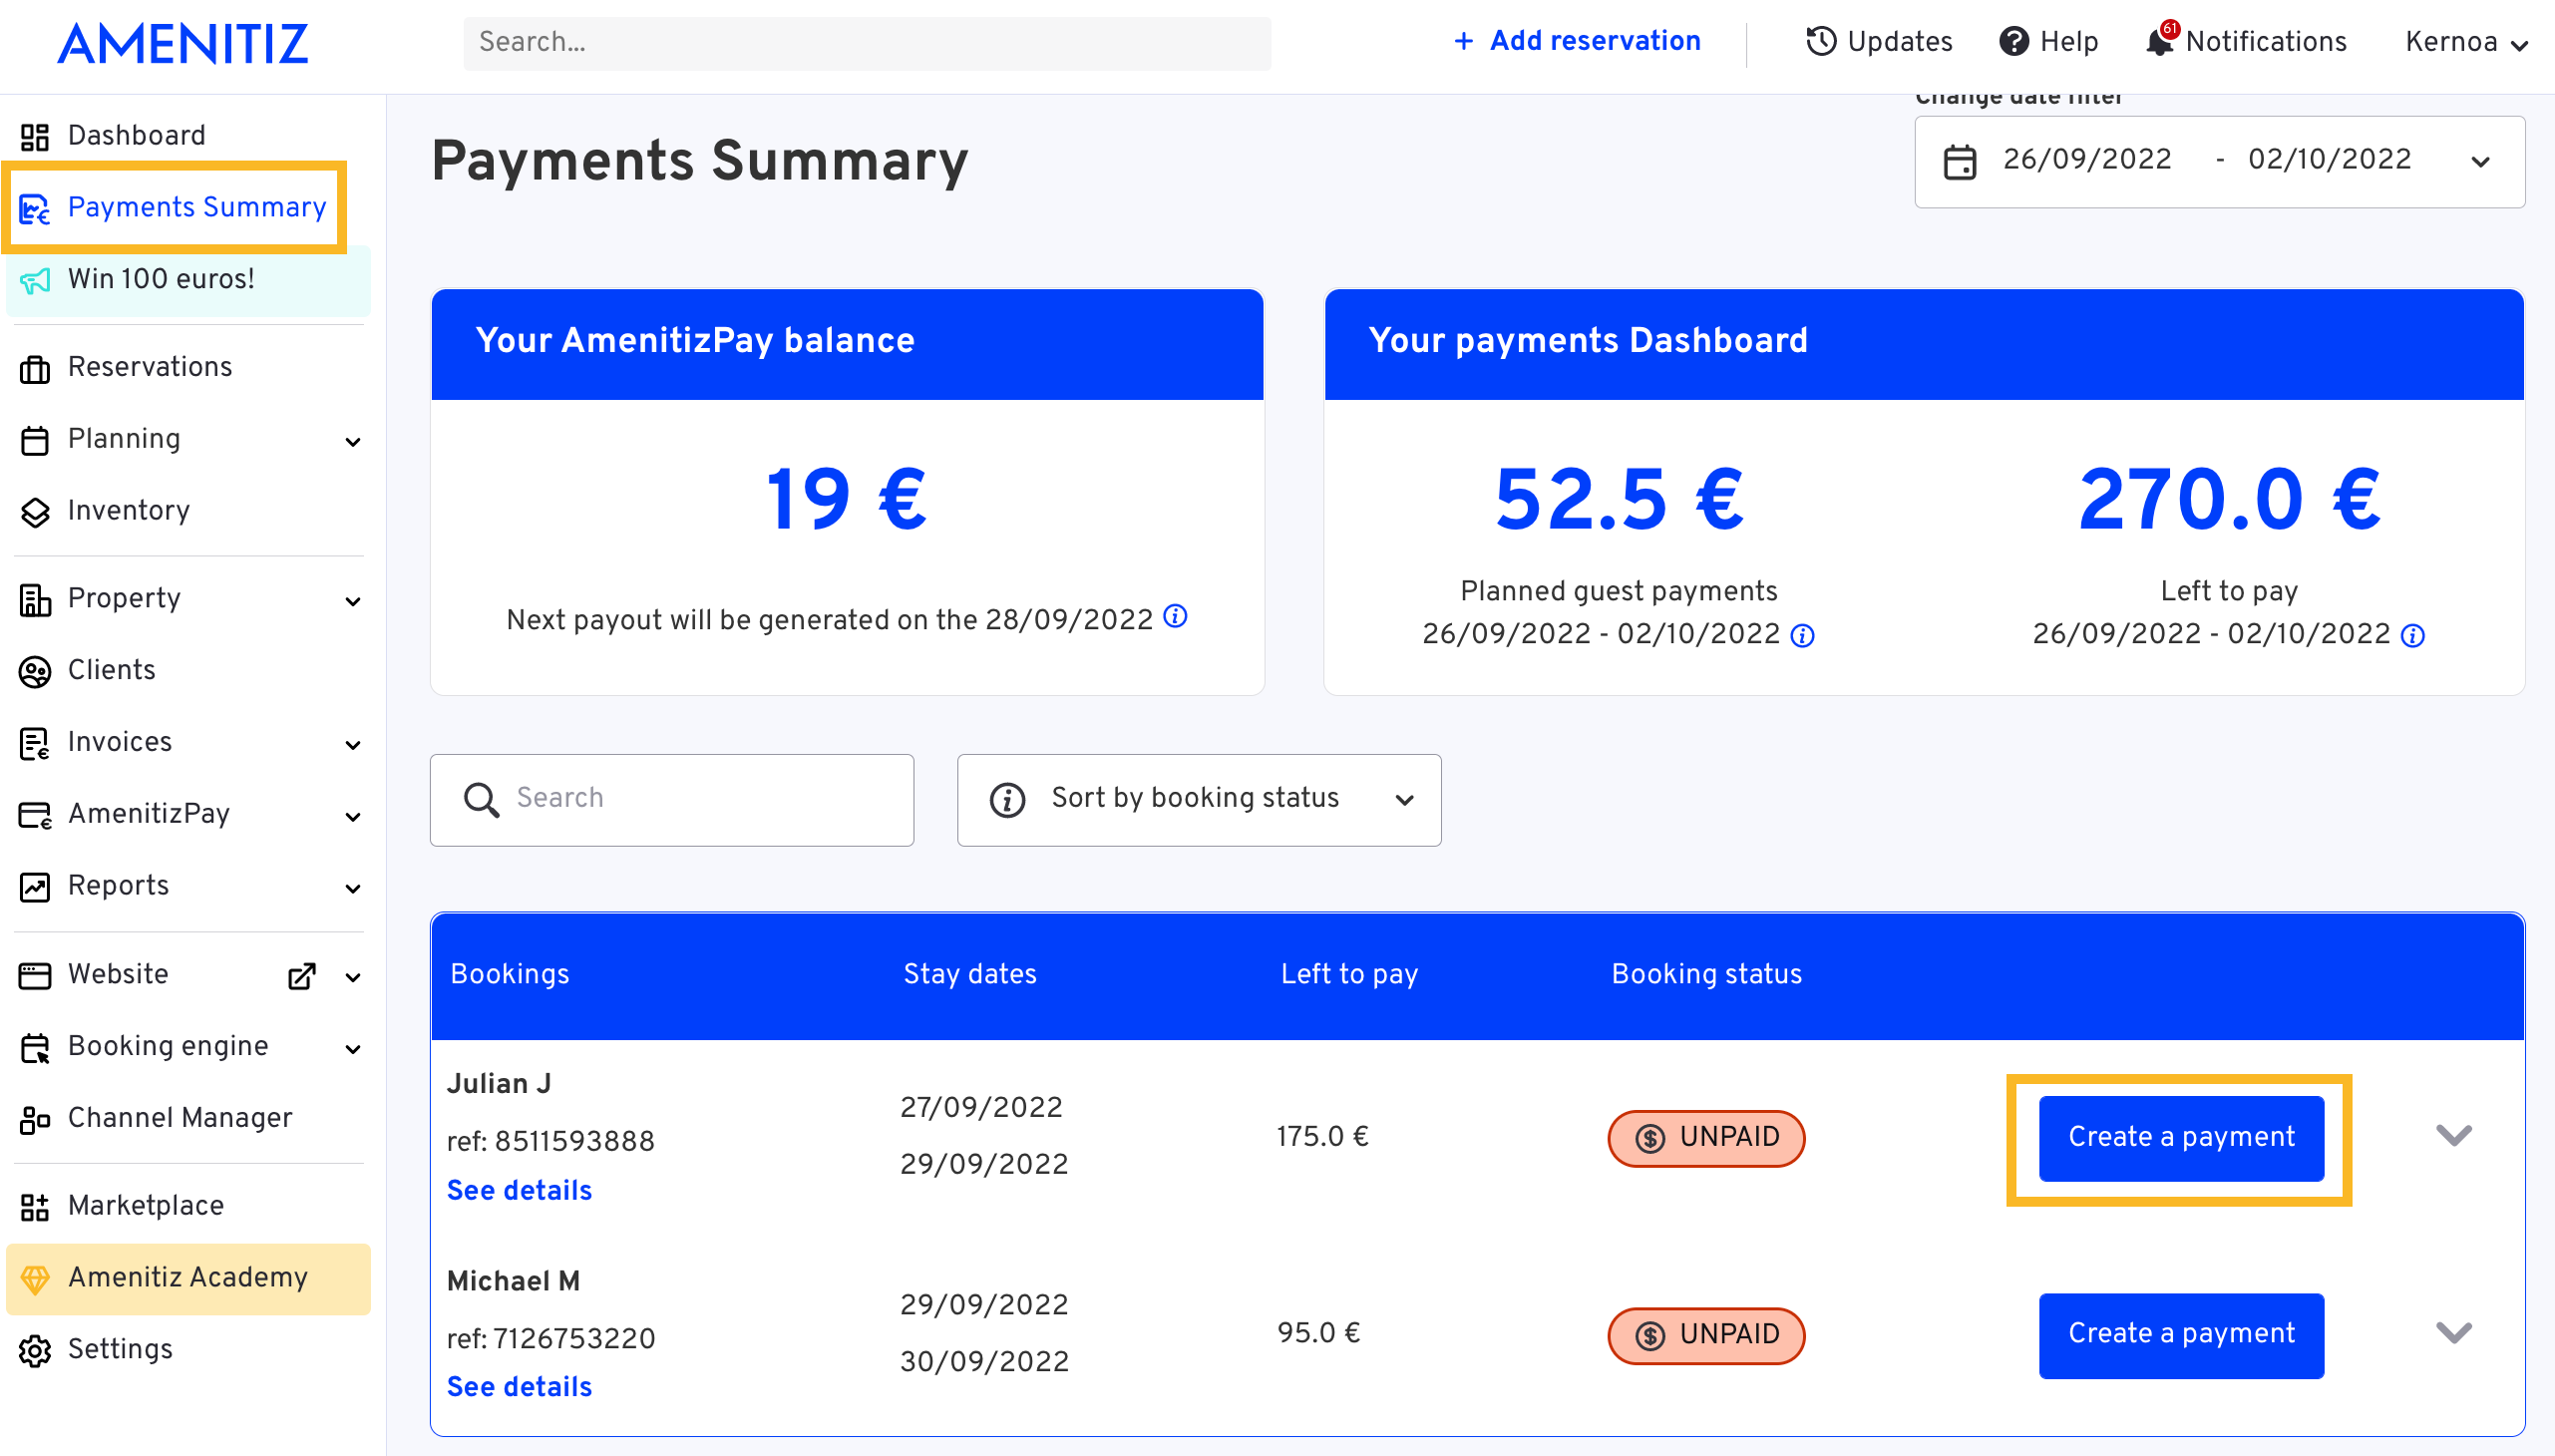Click the Amenitiz Academy diamond icon
Viewport: 2555px width, 1456px height.
pyautogui.click(x=35, y=1280)
